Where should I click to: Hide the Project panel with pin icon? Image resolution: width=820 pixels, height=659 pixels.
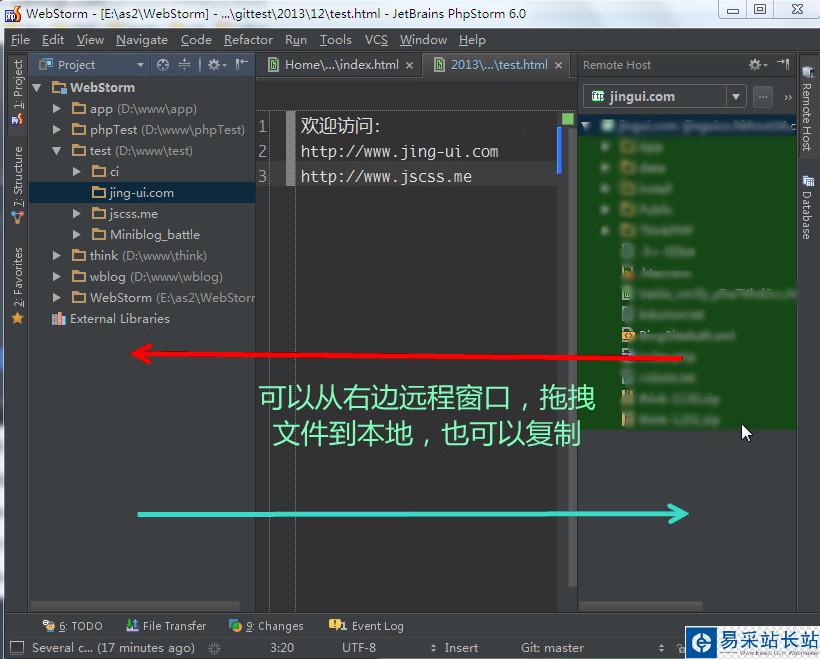point(241,64)
